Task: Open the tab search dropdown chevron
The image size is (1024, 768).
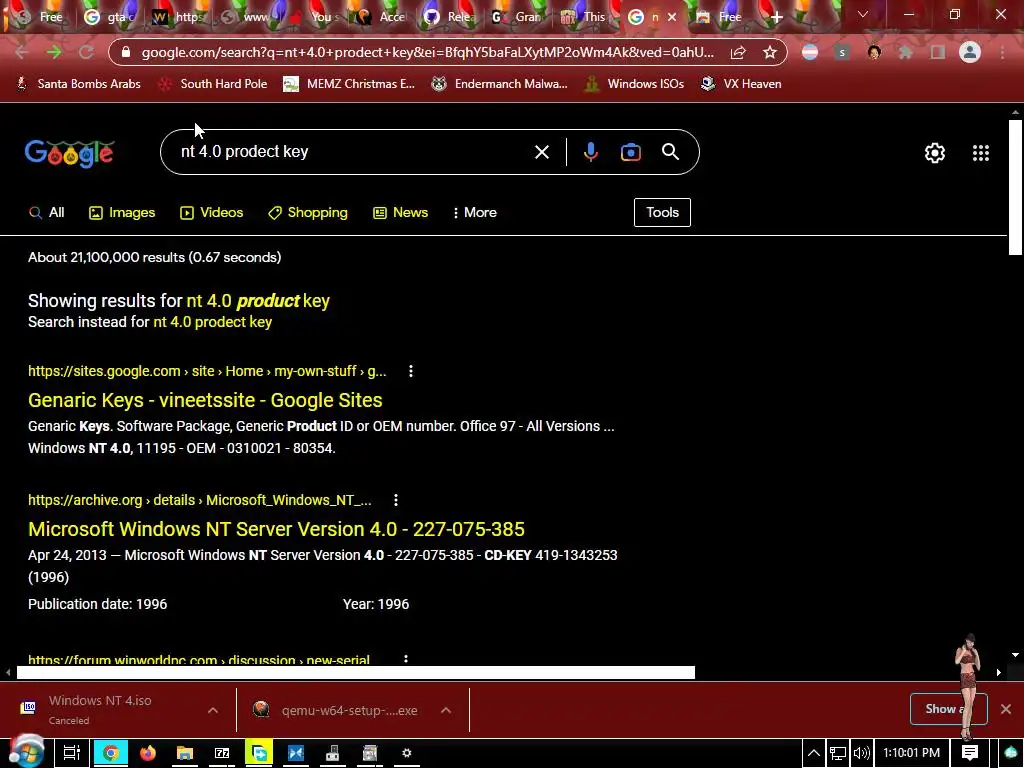Action: point(863,14)
